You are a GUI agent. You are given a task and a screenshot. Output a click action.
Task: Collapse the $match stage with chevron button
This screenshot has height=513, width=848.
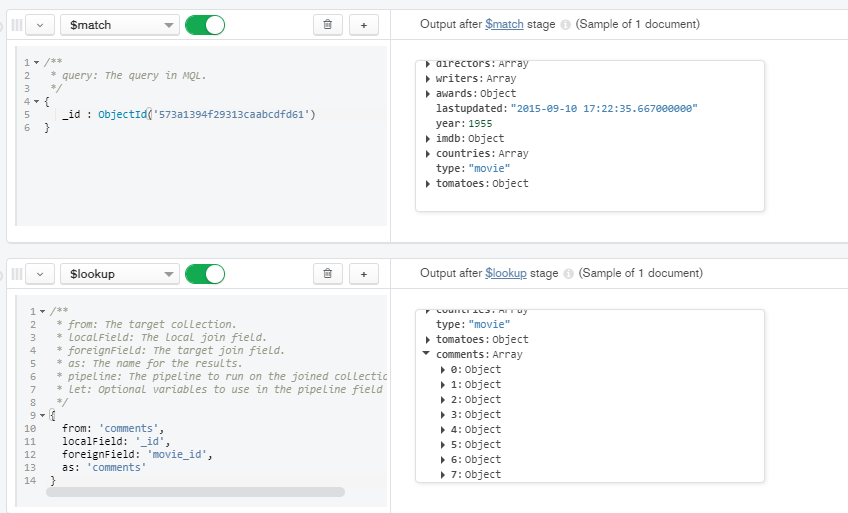[40, 24]
